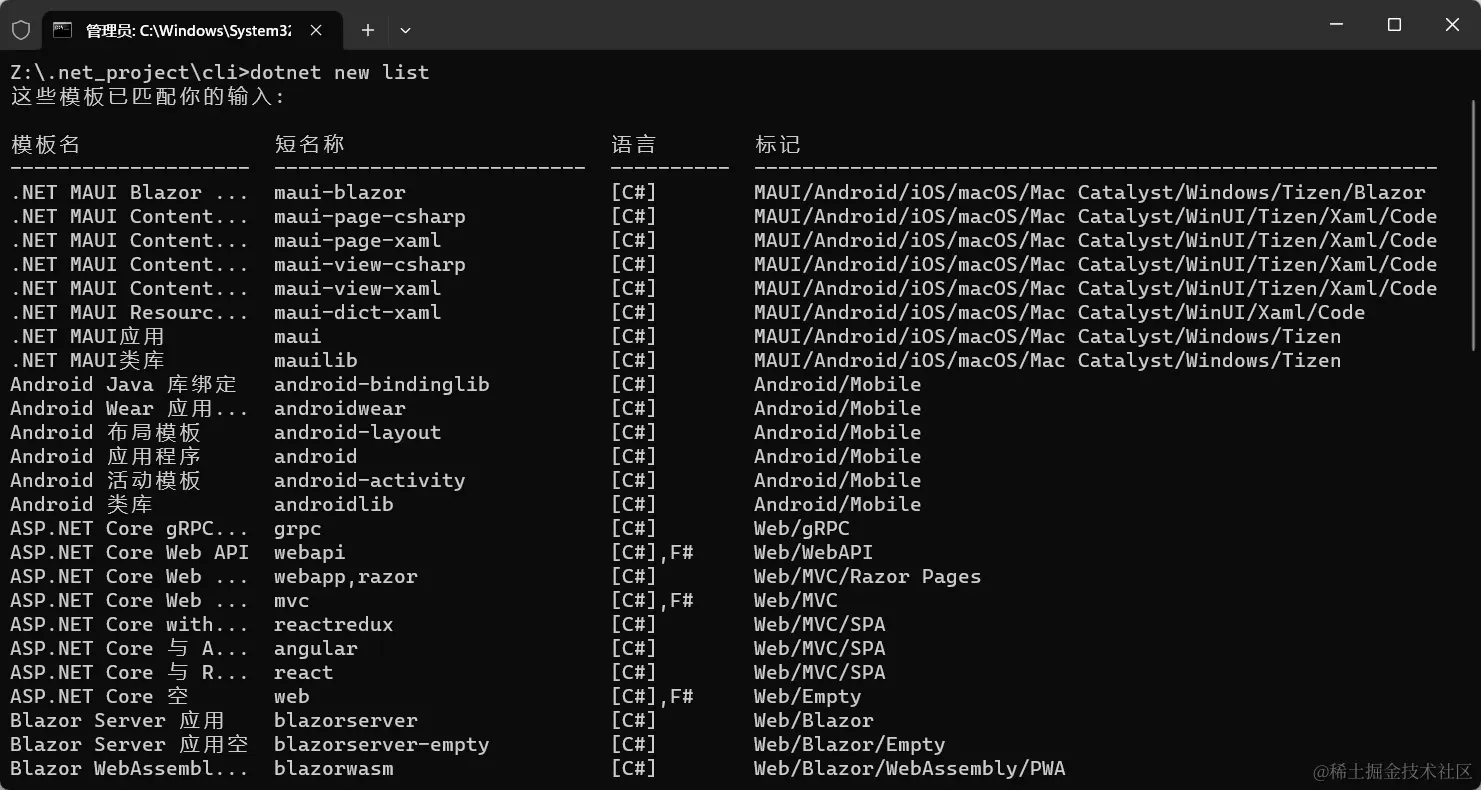Image resolution: width=1481 pixels, height=790 pixels.
Task: Open a new terminal tab
Action: pos(368,30)
